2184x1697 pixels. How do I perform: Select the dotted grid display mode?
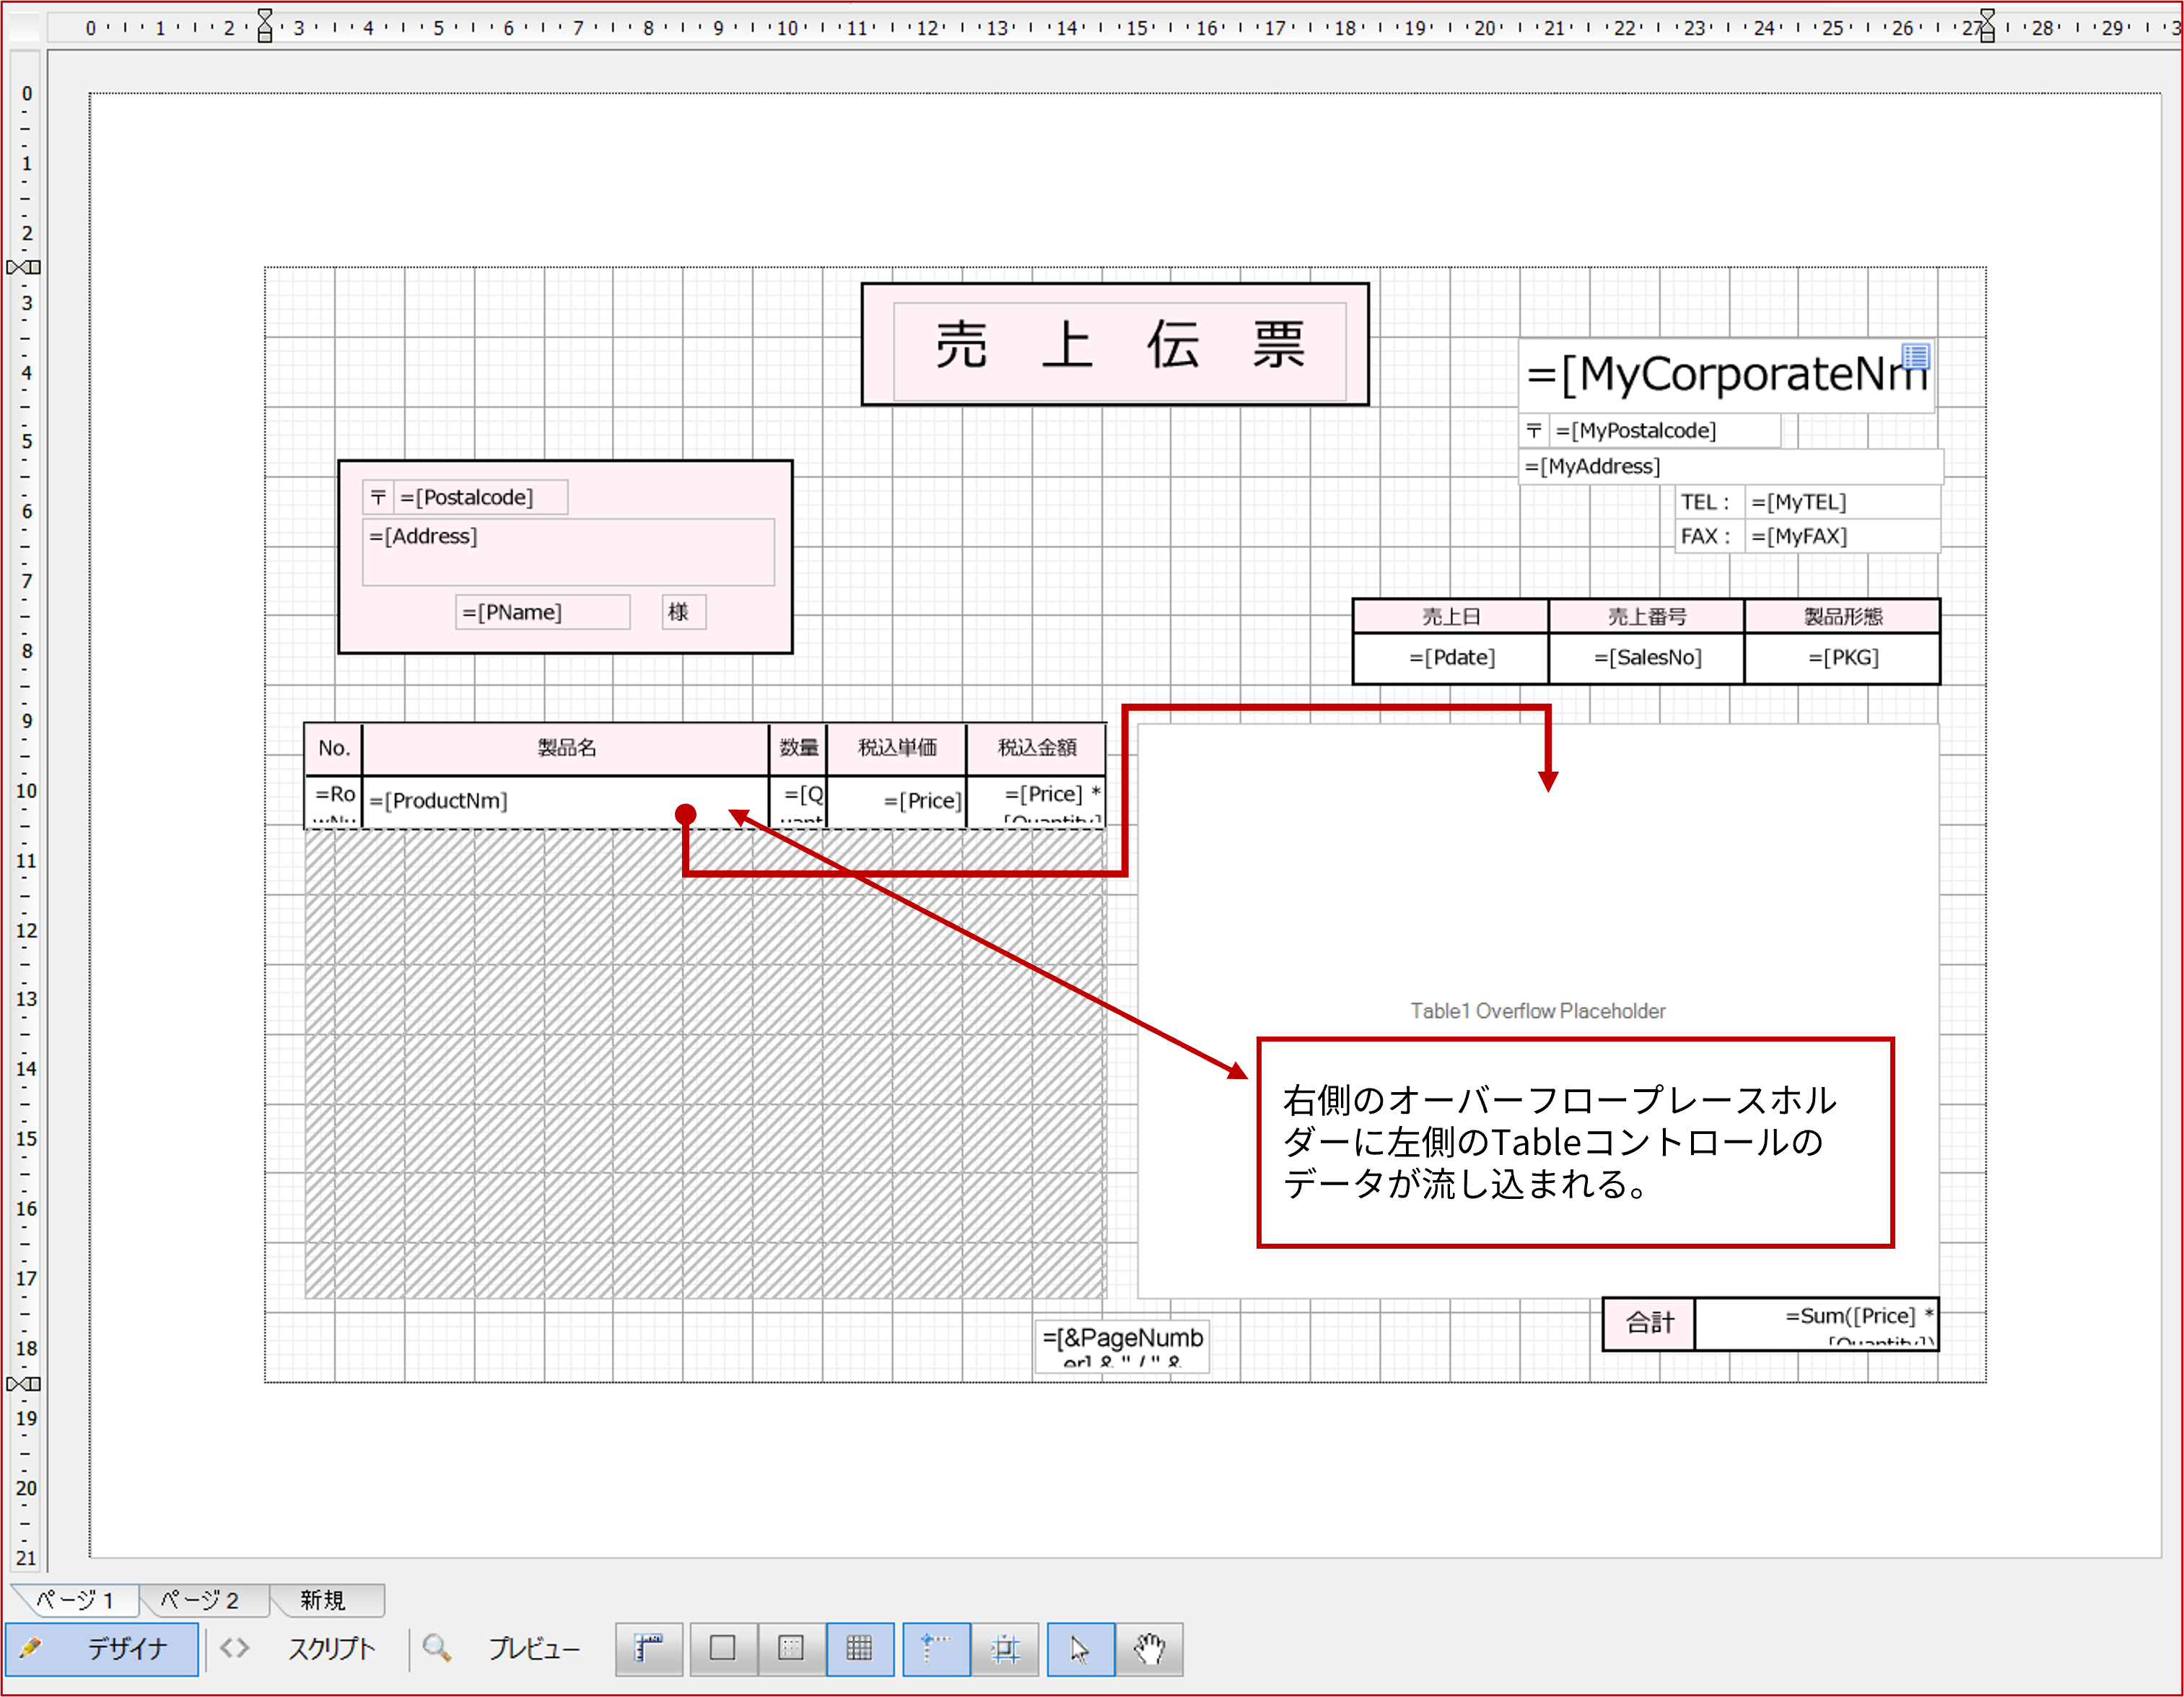[791, 1649]
